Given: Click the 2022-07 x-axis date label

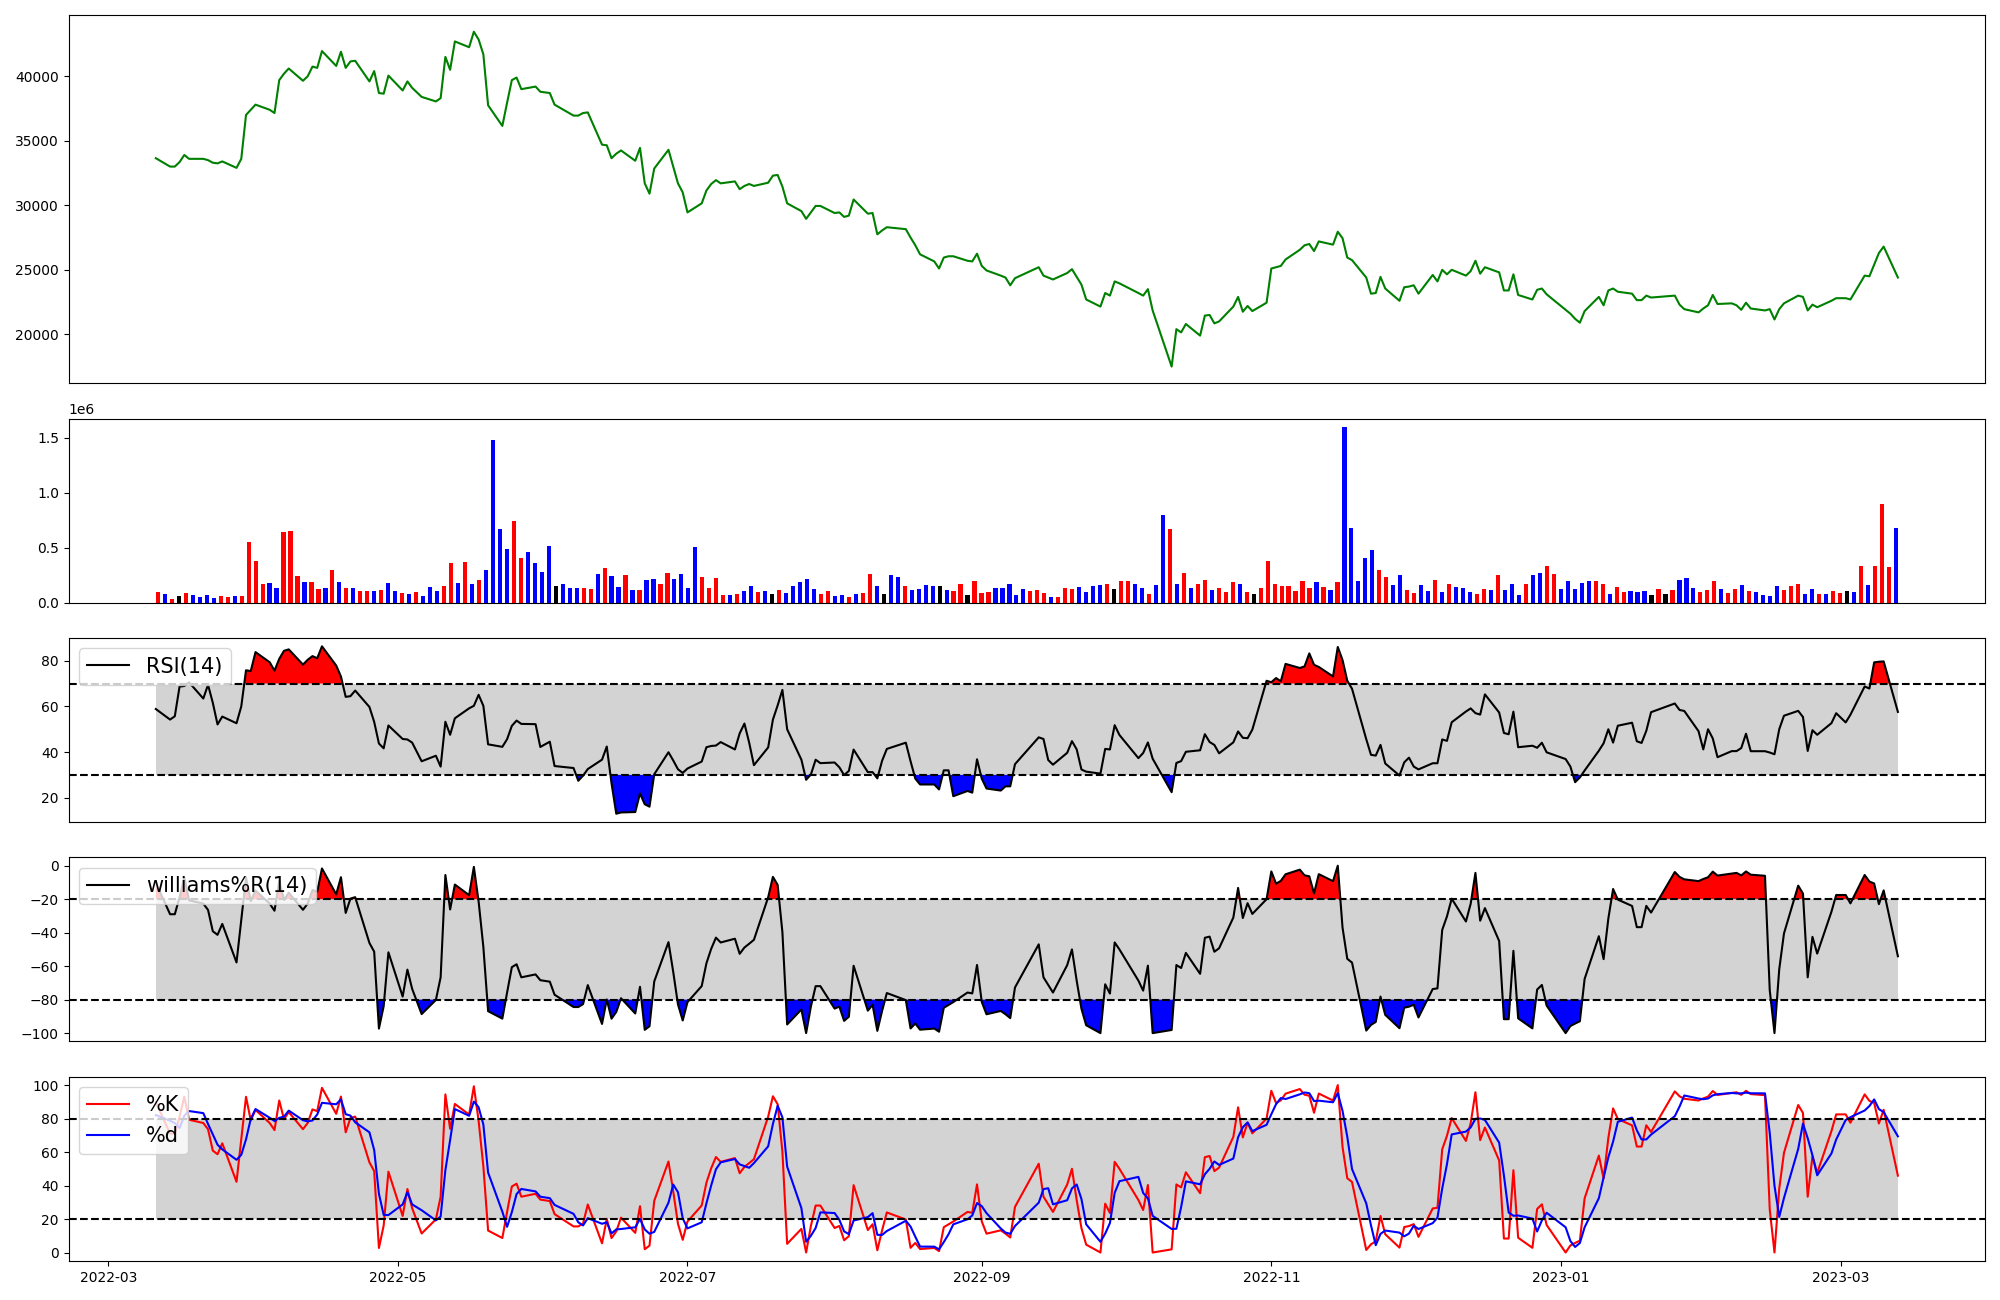Looking at the screenshot, I should pos(689,1276).
